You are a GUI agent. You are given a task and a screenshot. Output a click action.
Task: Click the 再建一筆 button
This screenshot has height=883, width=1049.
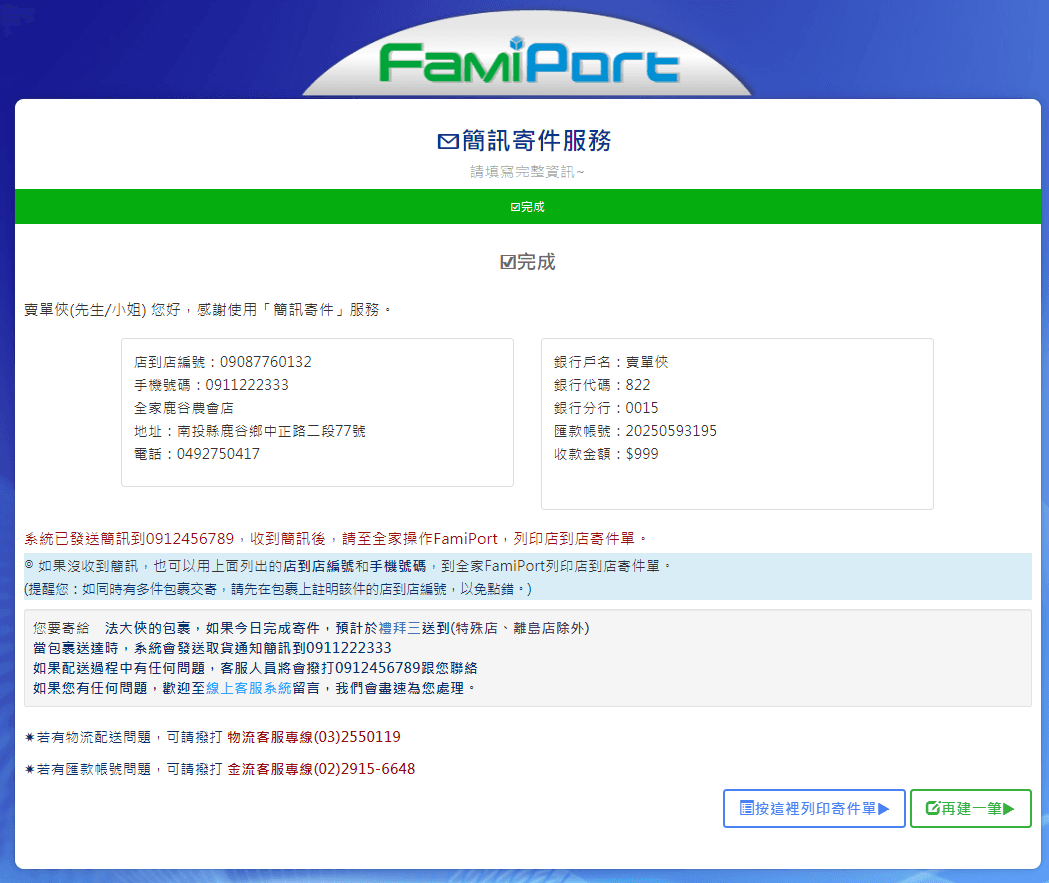coord(970,808)
